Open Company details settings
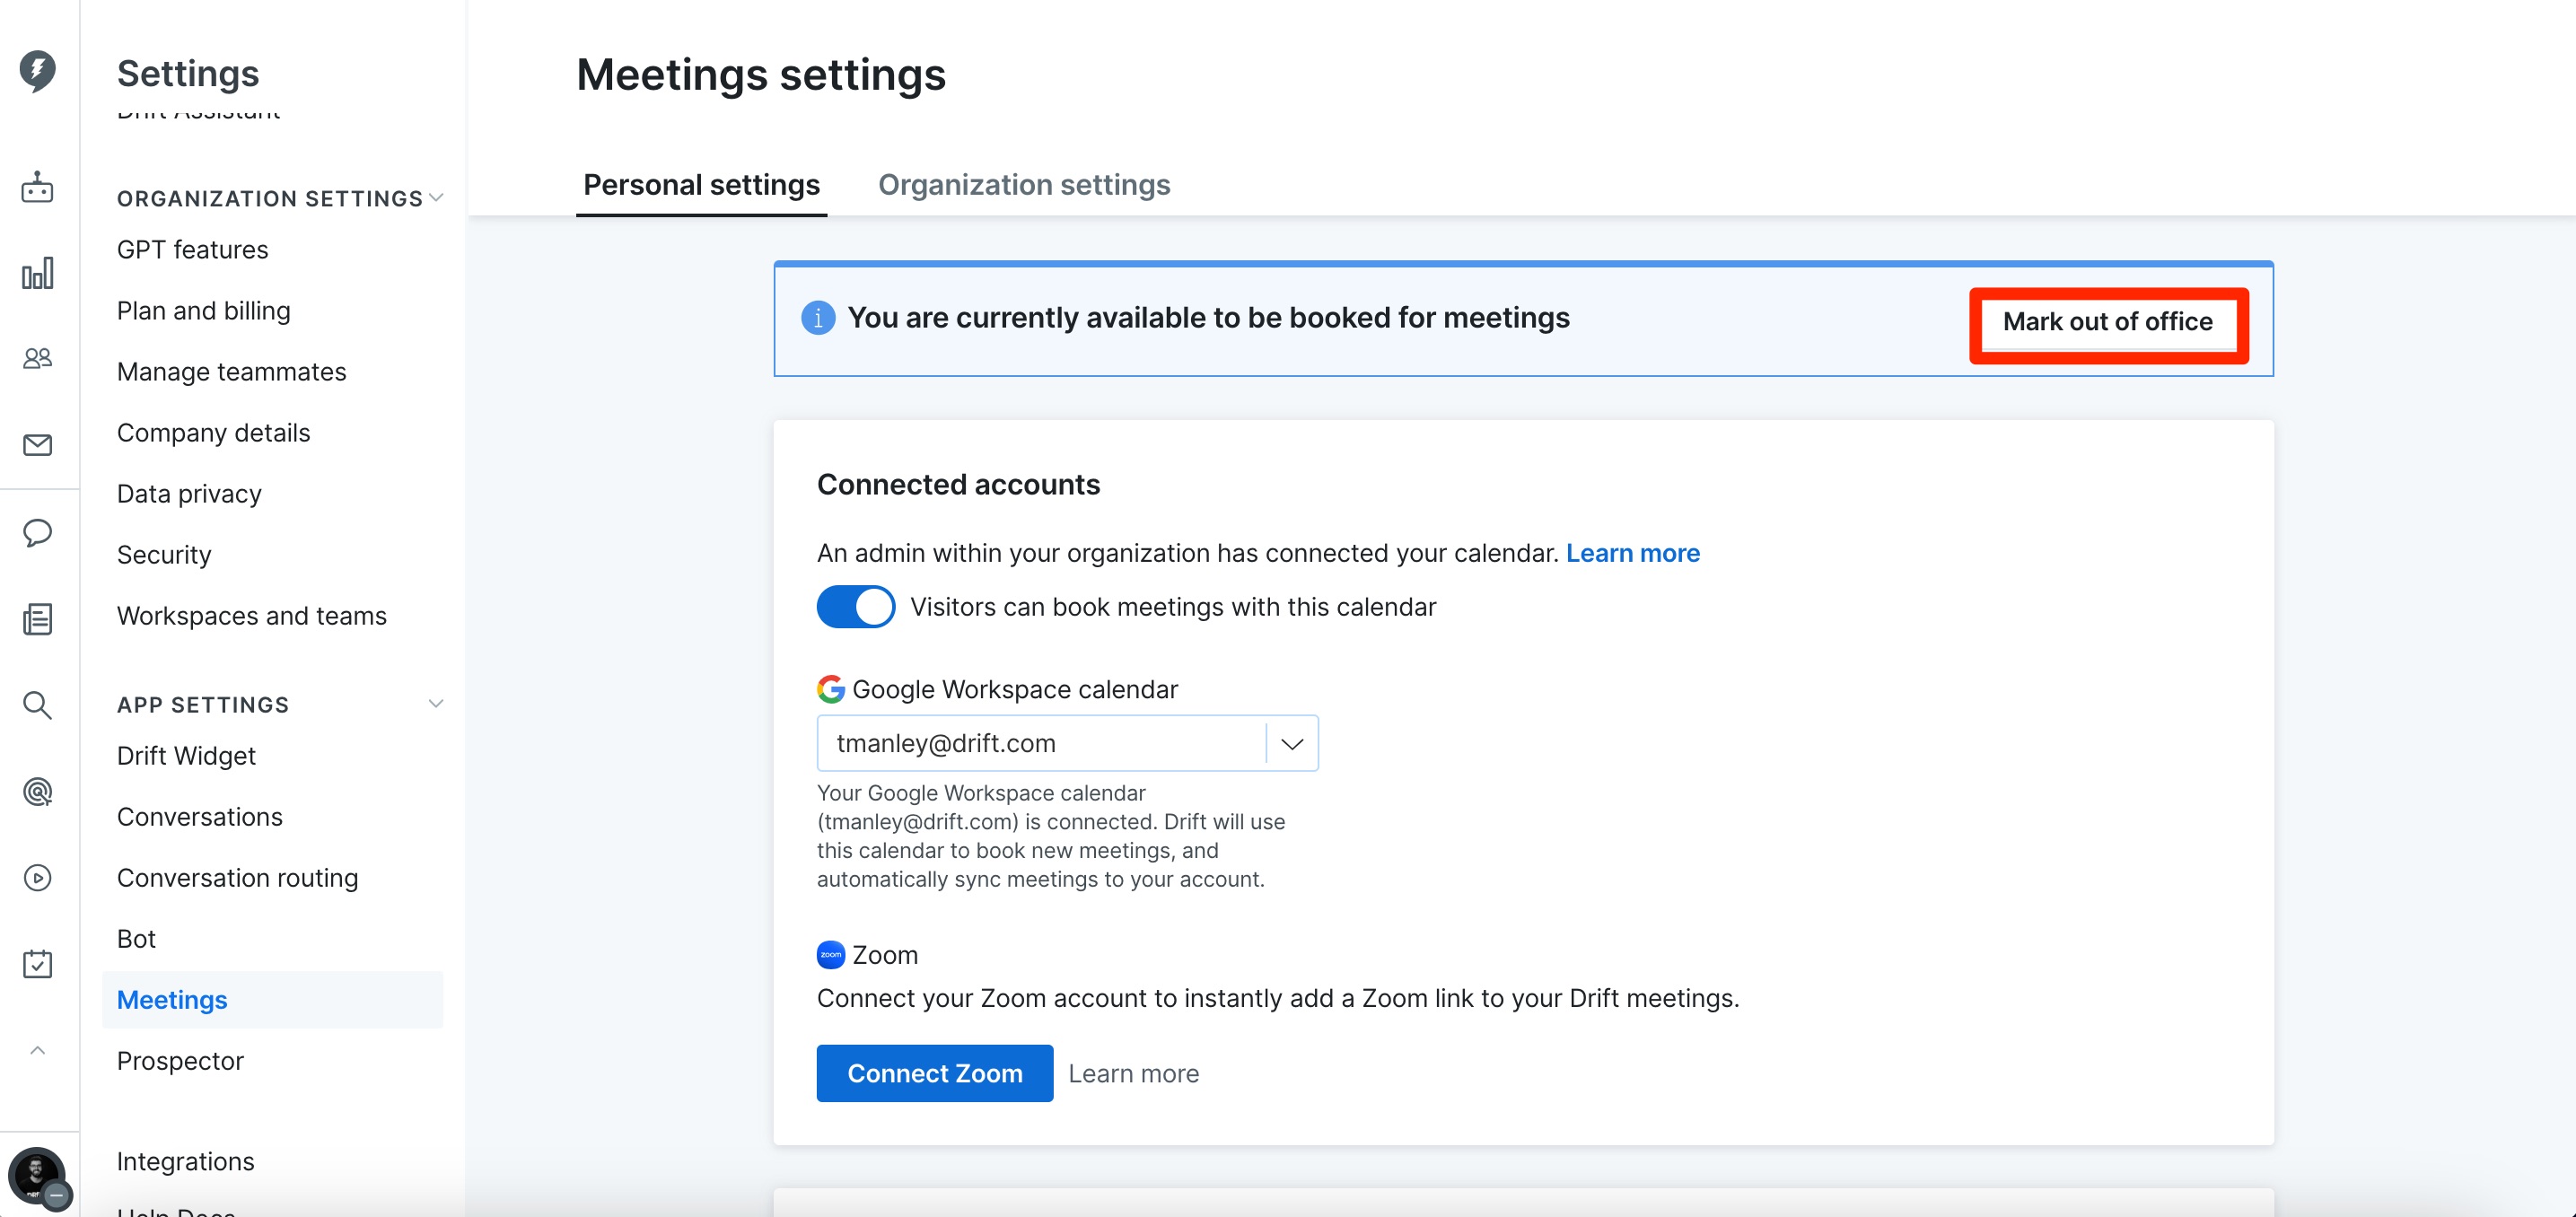The height and width of the screenshot is (1217, 2576). [x=213, y=433]
